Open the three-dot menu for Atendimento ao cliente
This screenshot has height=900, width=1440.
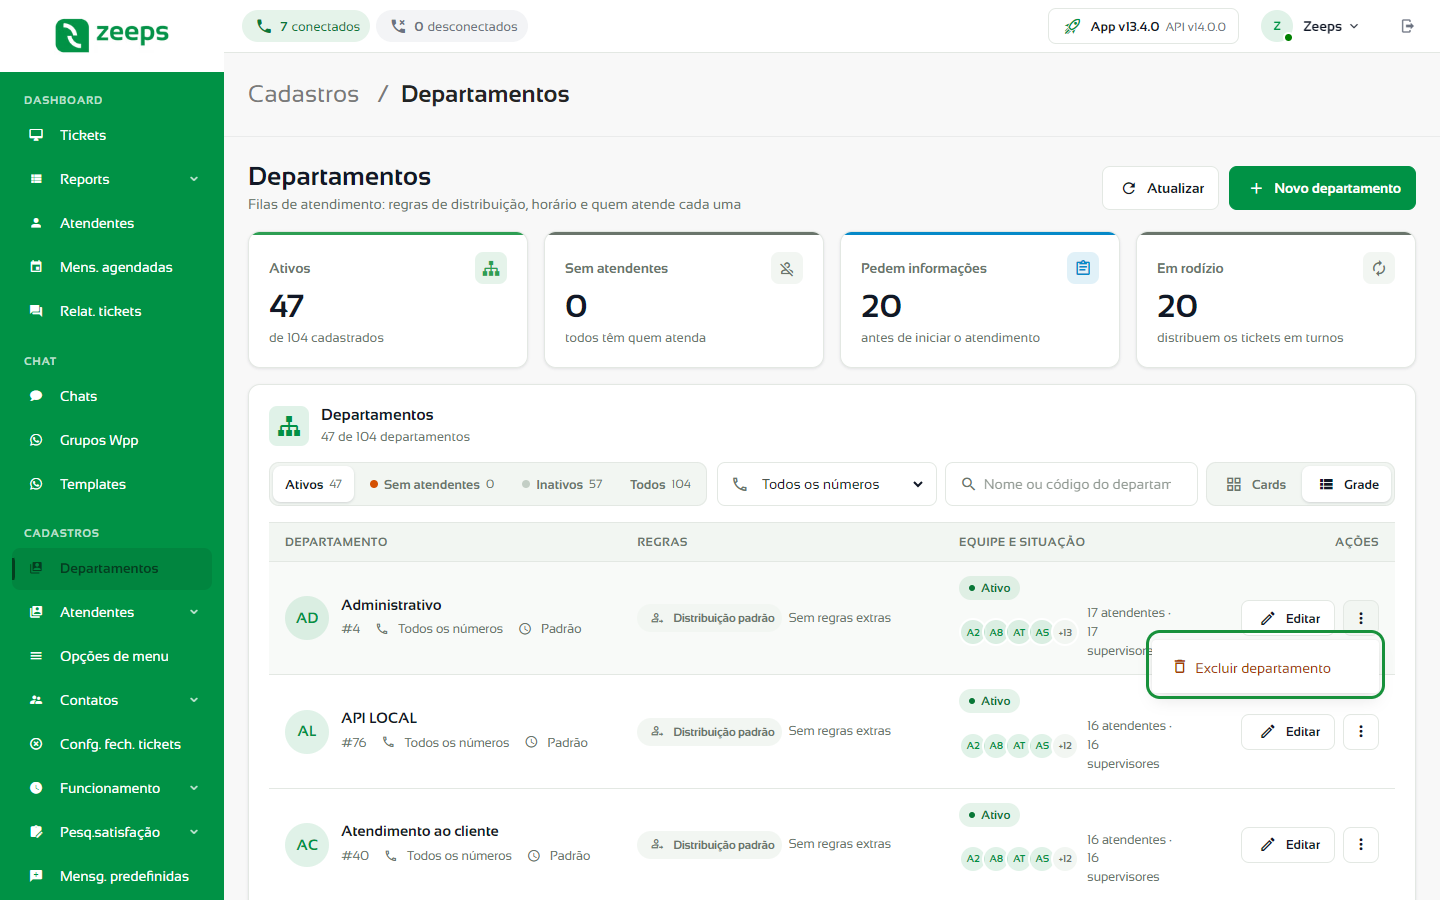(1361, 845)
